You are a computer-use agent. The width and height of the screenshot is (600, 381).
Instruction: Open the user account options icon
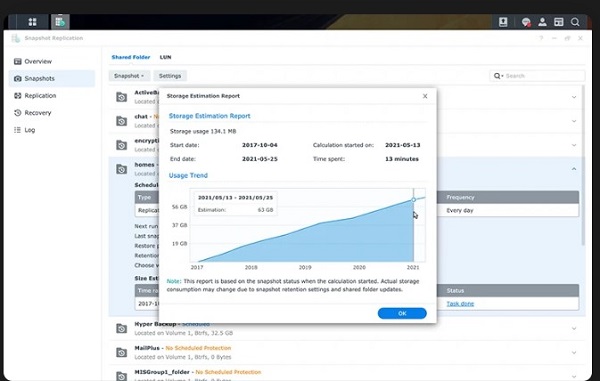[542, 22]
